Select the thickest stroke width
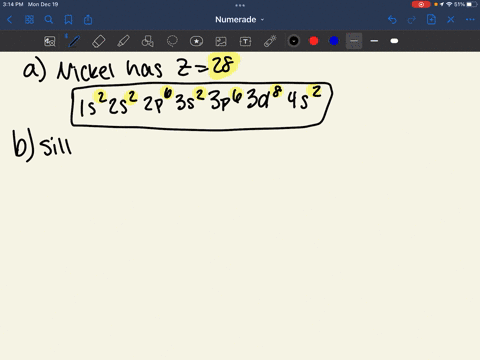480x360 pixels. (394, 41)
